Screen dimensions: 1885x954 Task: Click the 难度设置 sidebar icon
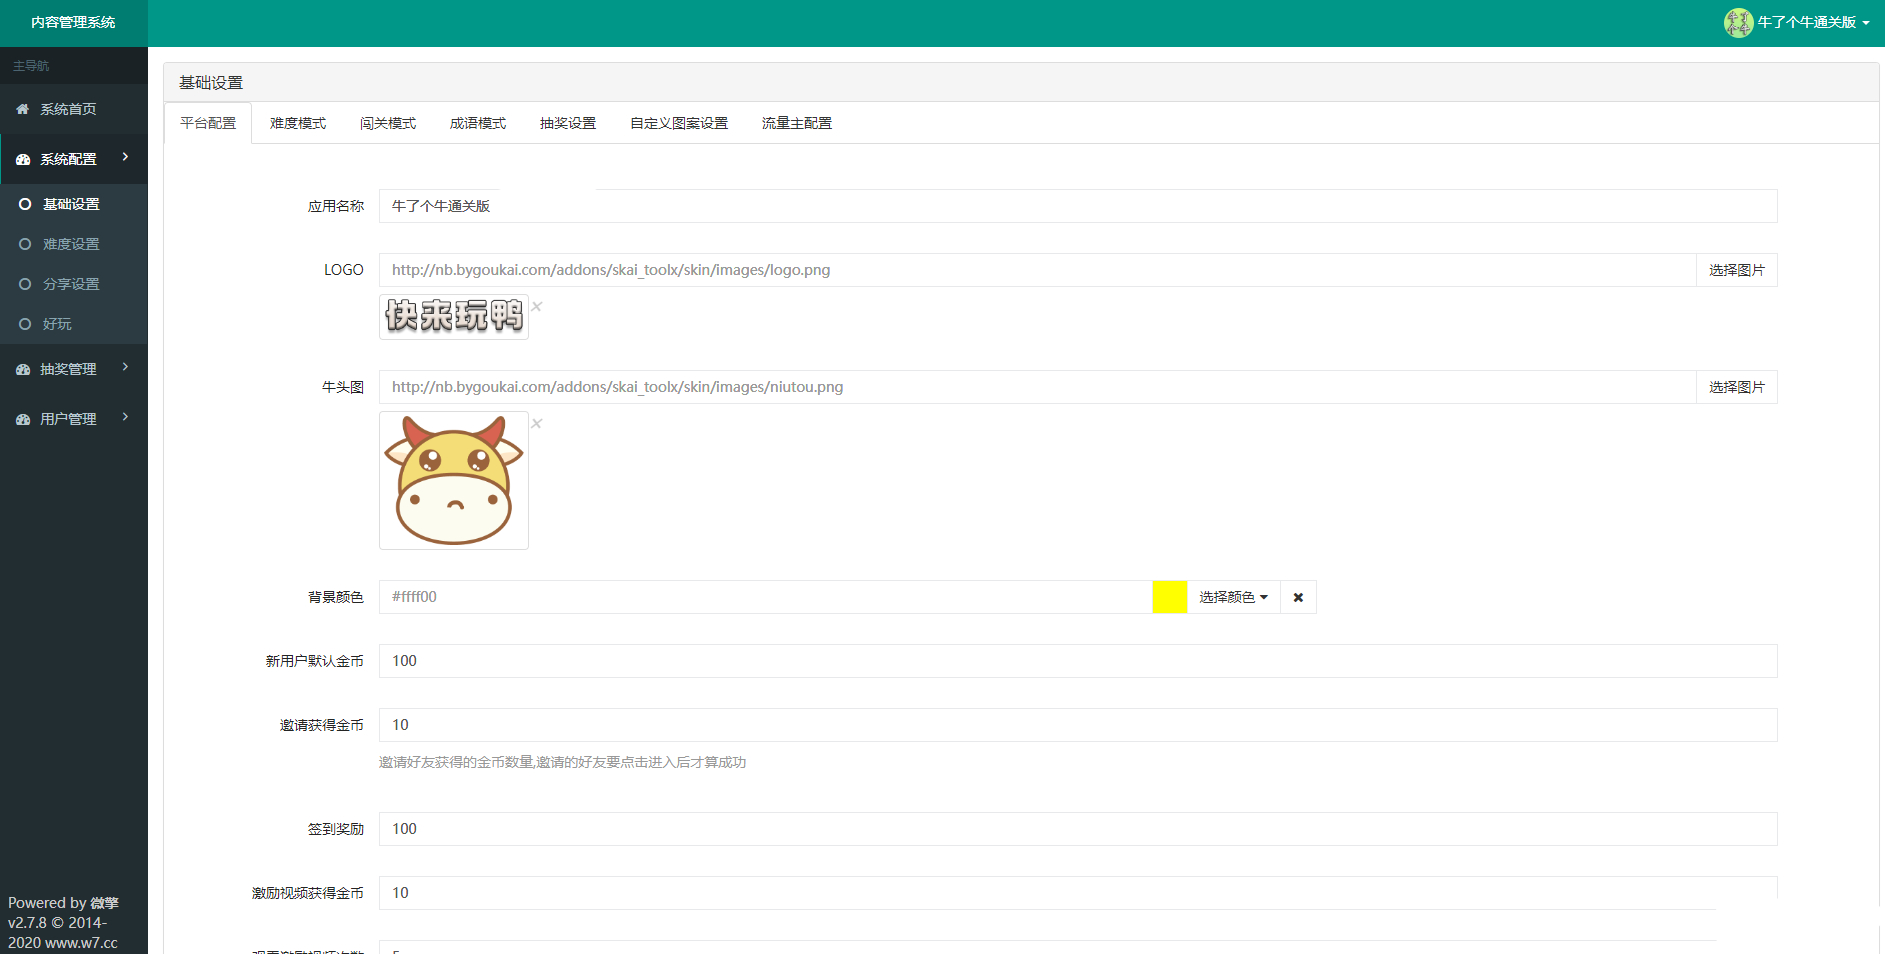click(27, 243)
